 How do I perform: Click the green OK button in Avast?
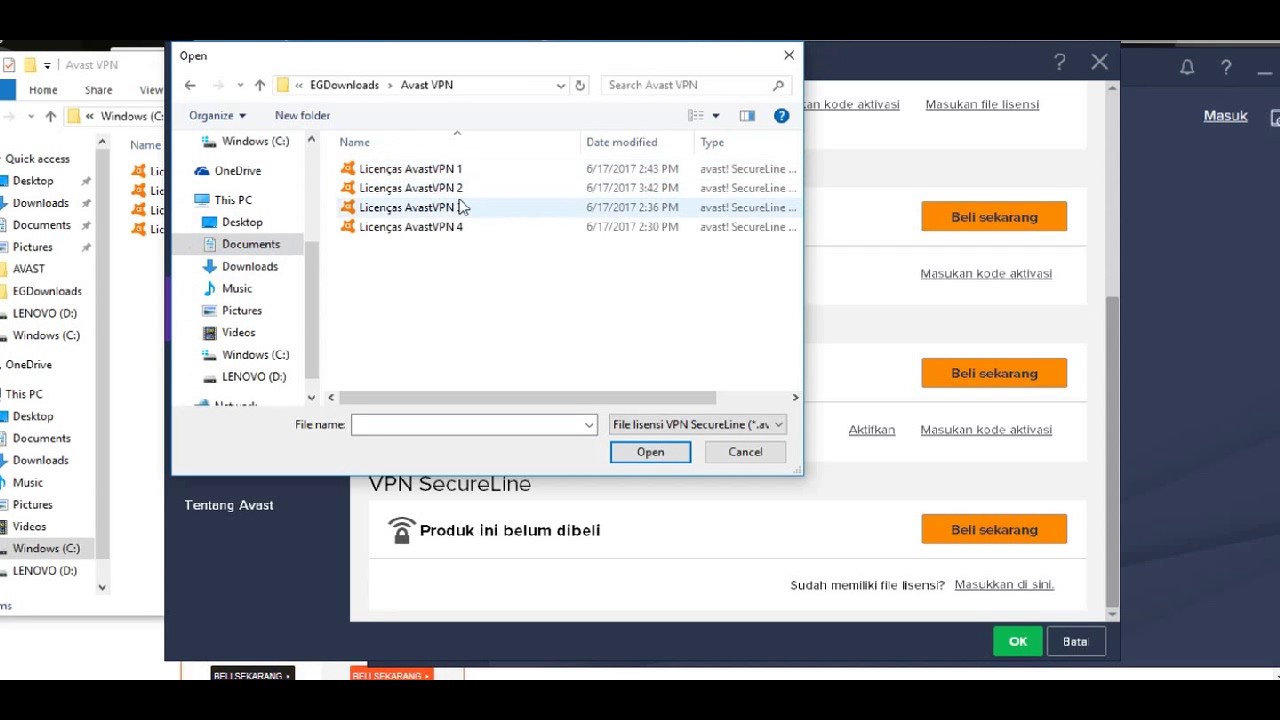[1018, 642]
